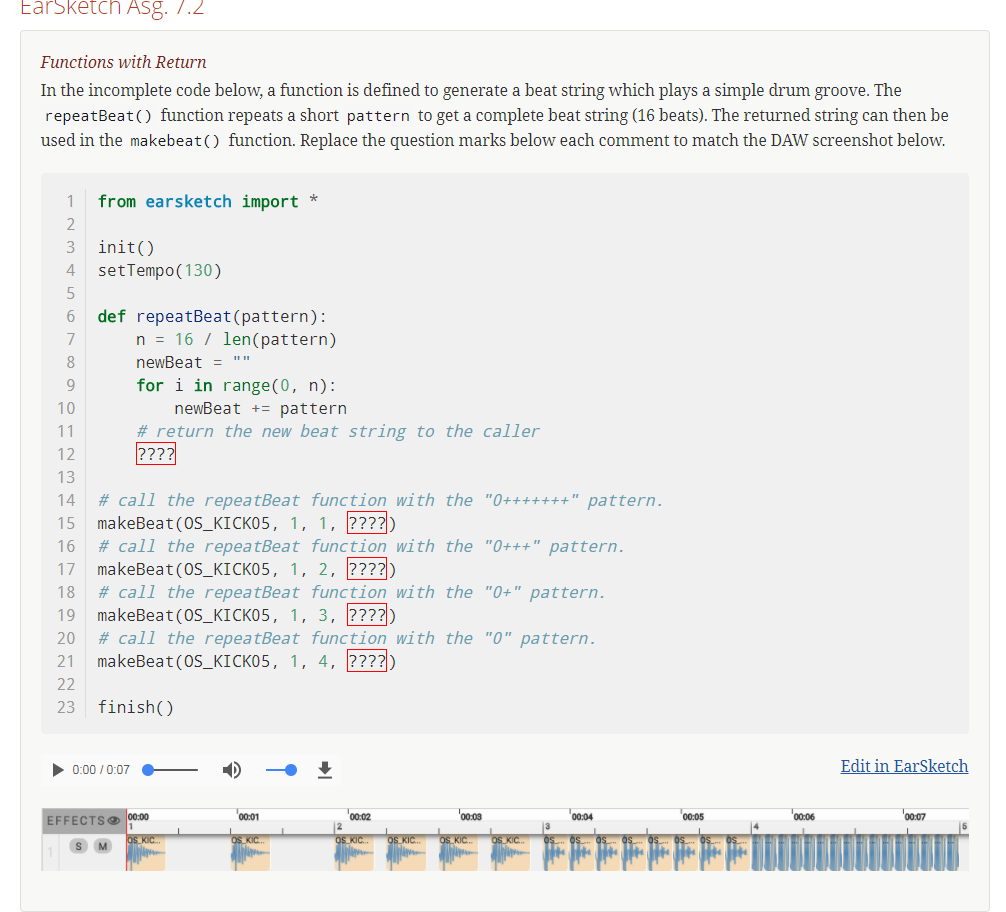Toggle the EFFECTS visibility eye icon
Screen dimensions: 1006x912
114,820
